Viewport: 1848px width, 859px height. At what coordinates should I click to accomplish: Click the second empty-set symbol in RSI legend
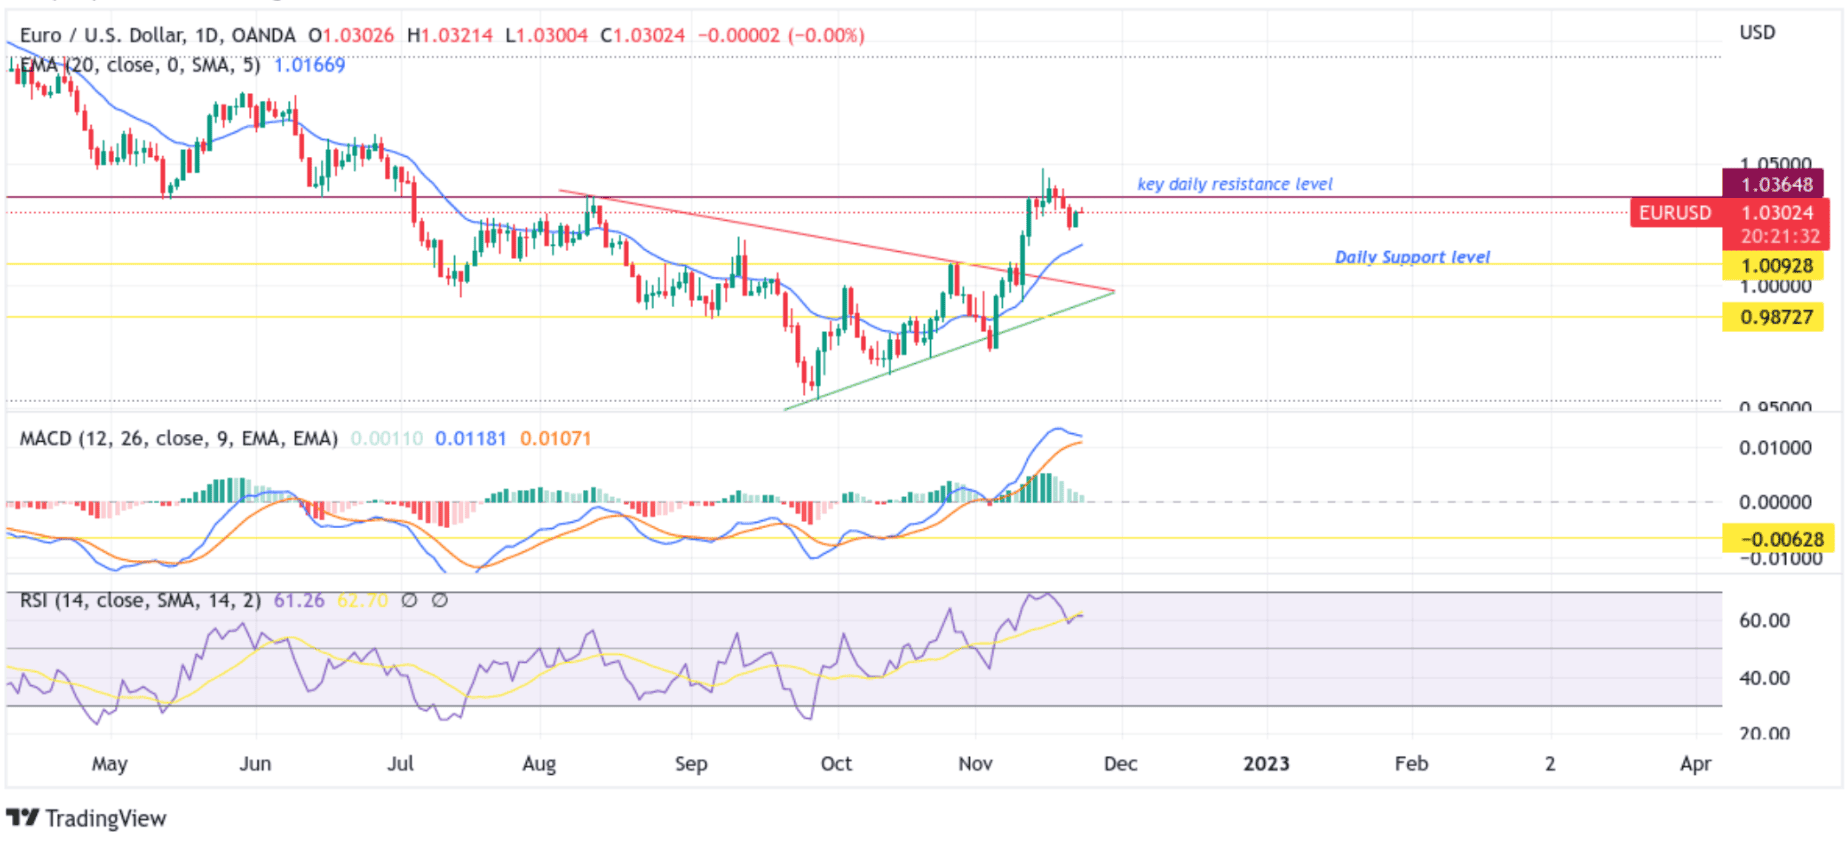coord(440,600)
